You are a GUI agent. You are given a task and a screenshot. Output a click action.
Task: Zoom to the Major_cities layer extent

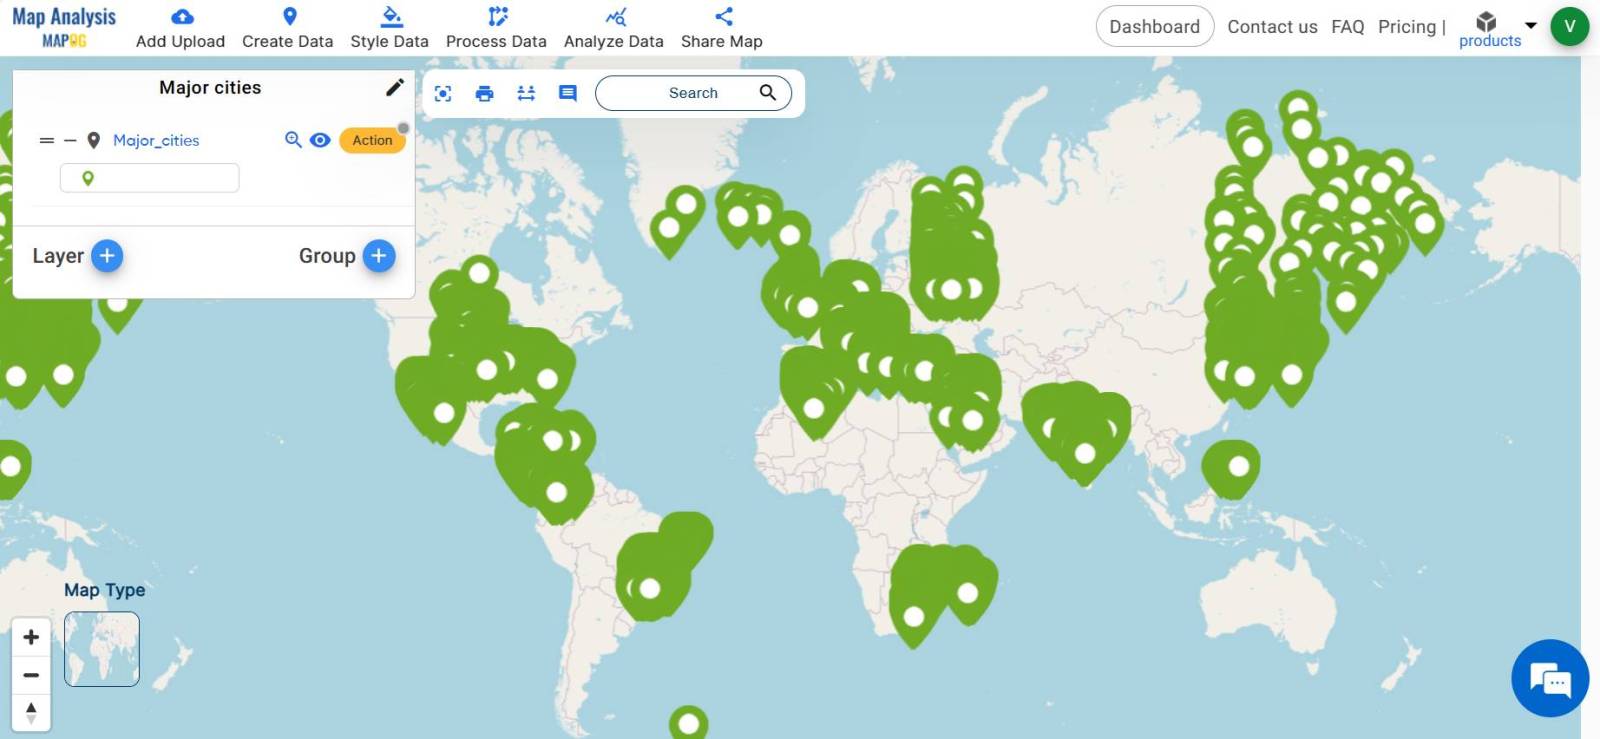coord(293,140)
